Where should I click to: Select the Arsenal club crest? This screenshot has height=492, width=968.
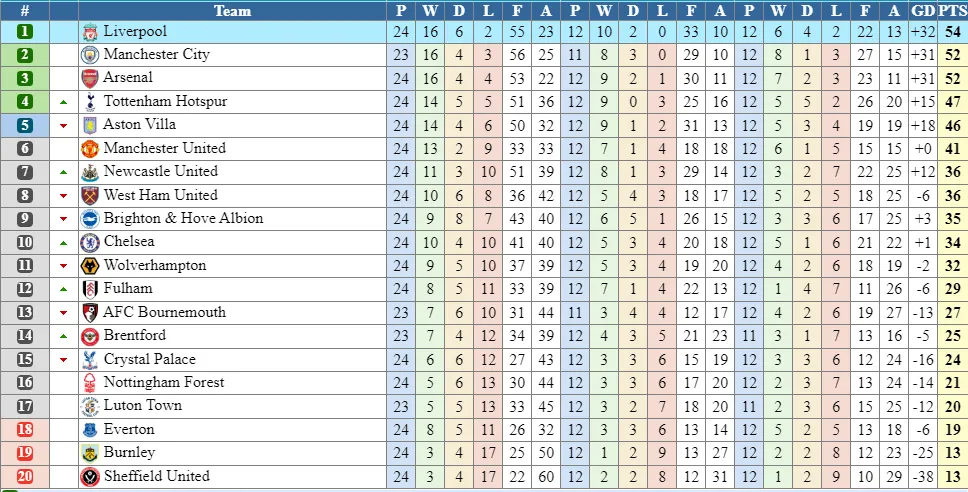pos(90,78)
